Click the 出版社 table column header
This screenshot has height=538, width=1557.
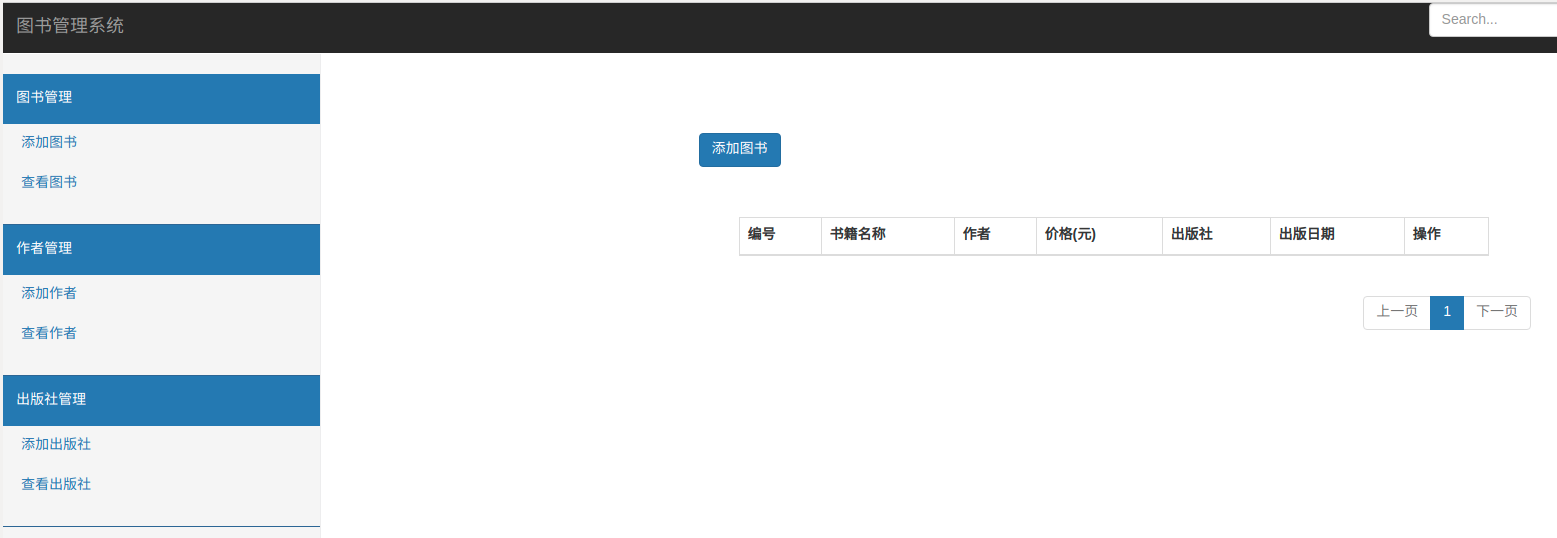[x=1216, y=235]
